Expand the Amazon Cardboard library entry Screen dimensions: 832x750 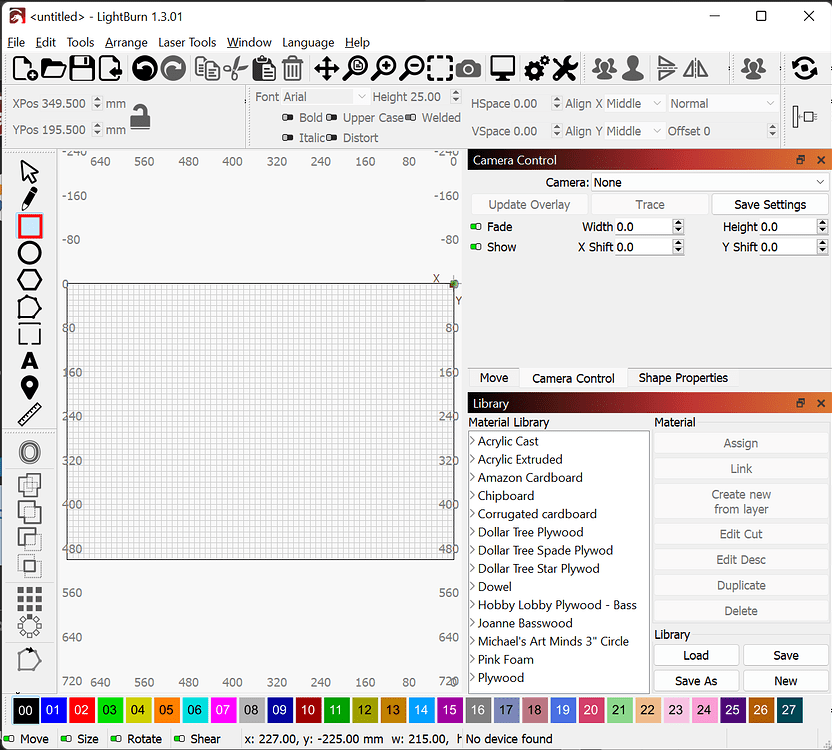point(472,477)
